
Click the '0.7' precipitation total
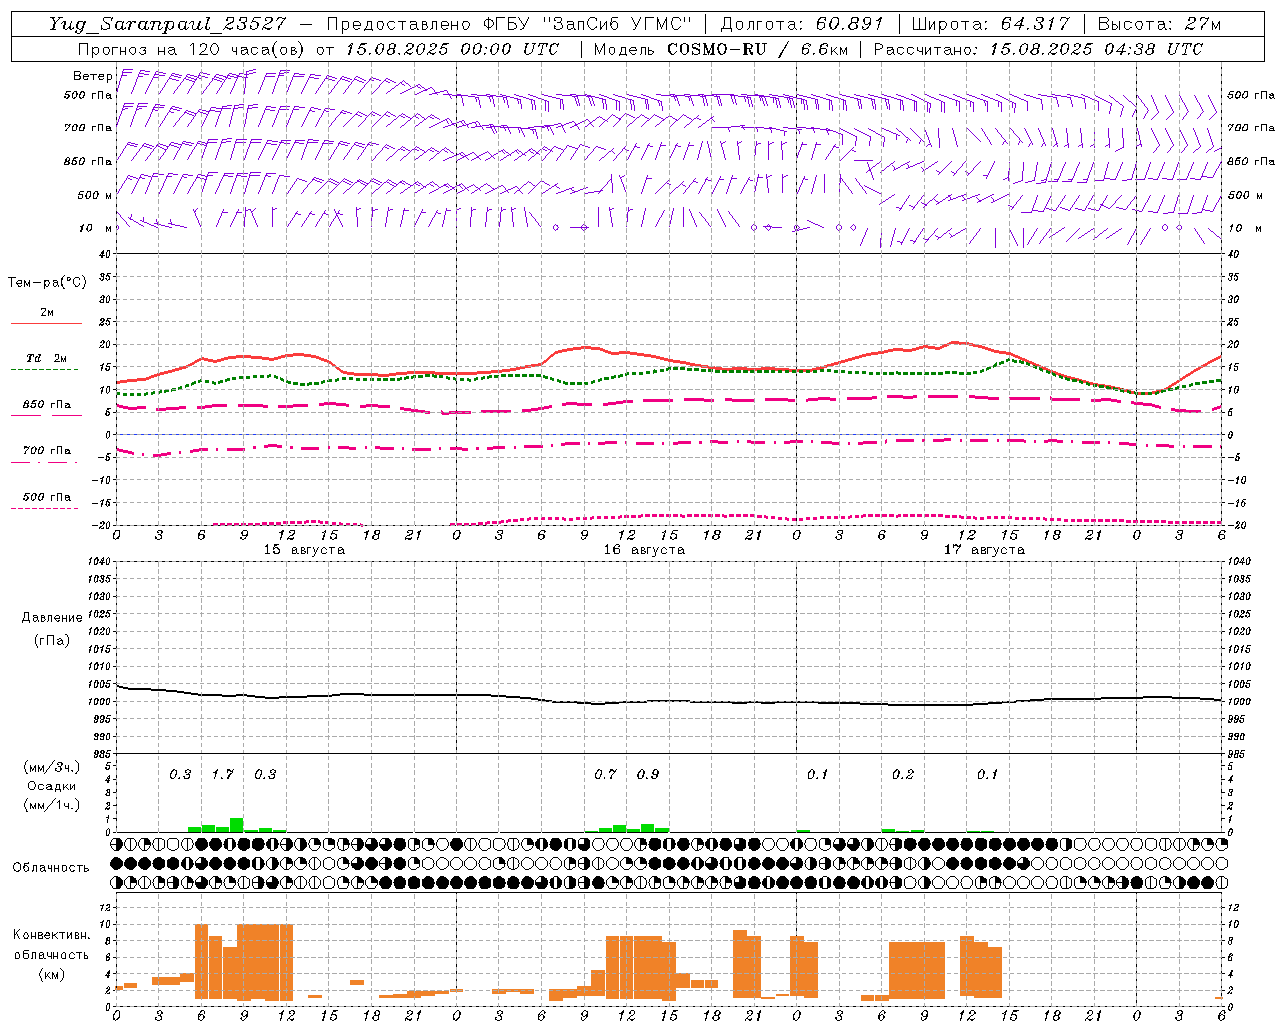605,775
